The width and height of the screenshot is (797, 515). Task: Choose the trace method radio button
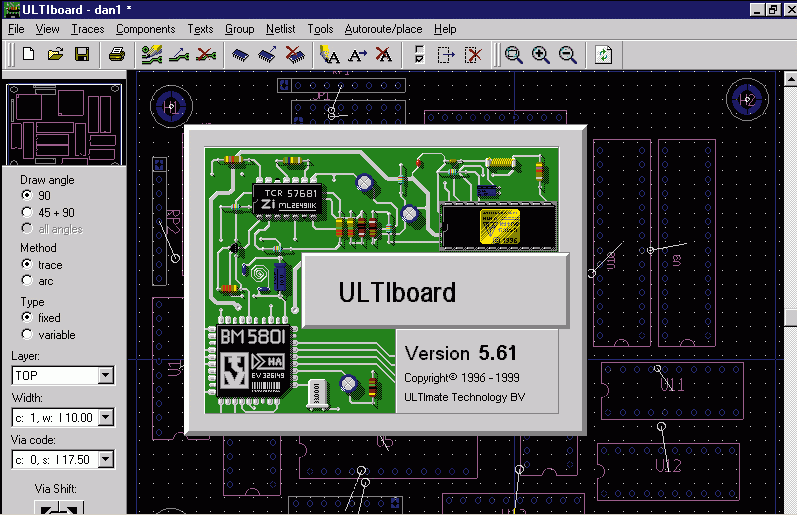(27, 264)
